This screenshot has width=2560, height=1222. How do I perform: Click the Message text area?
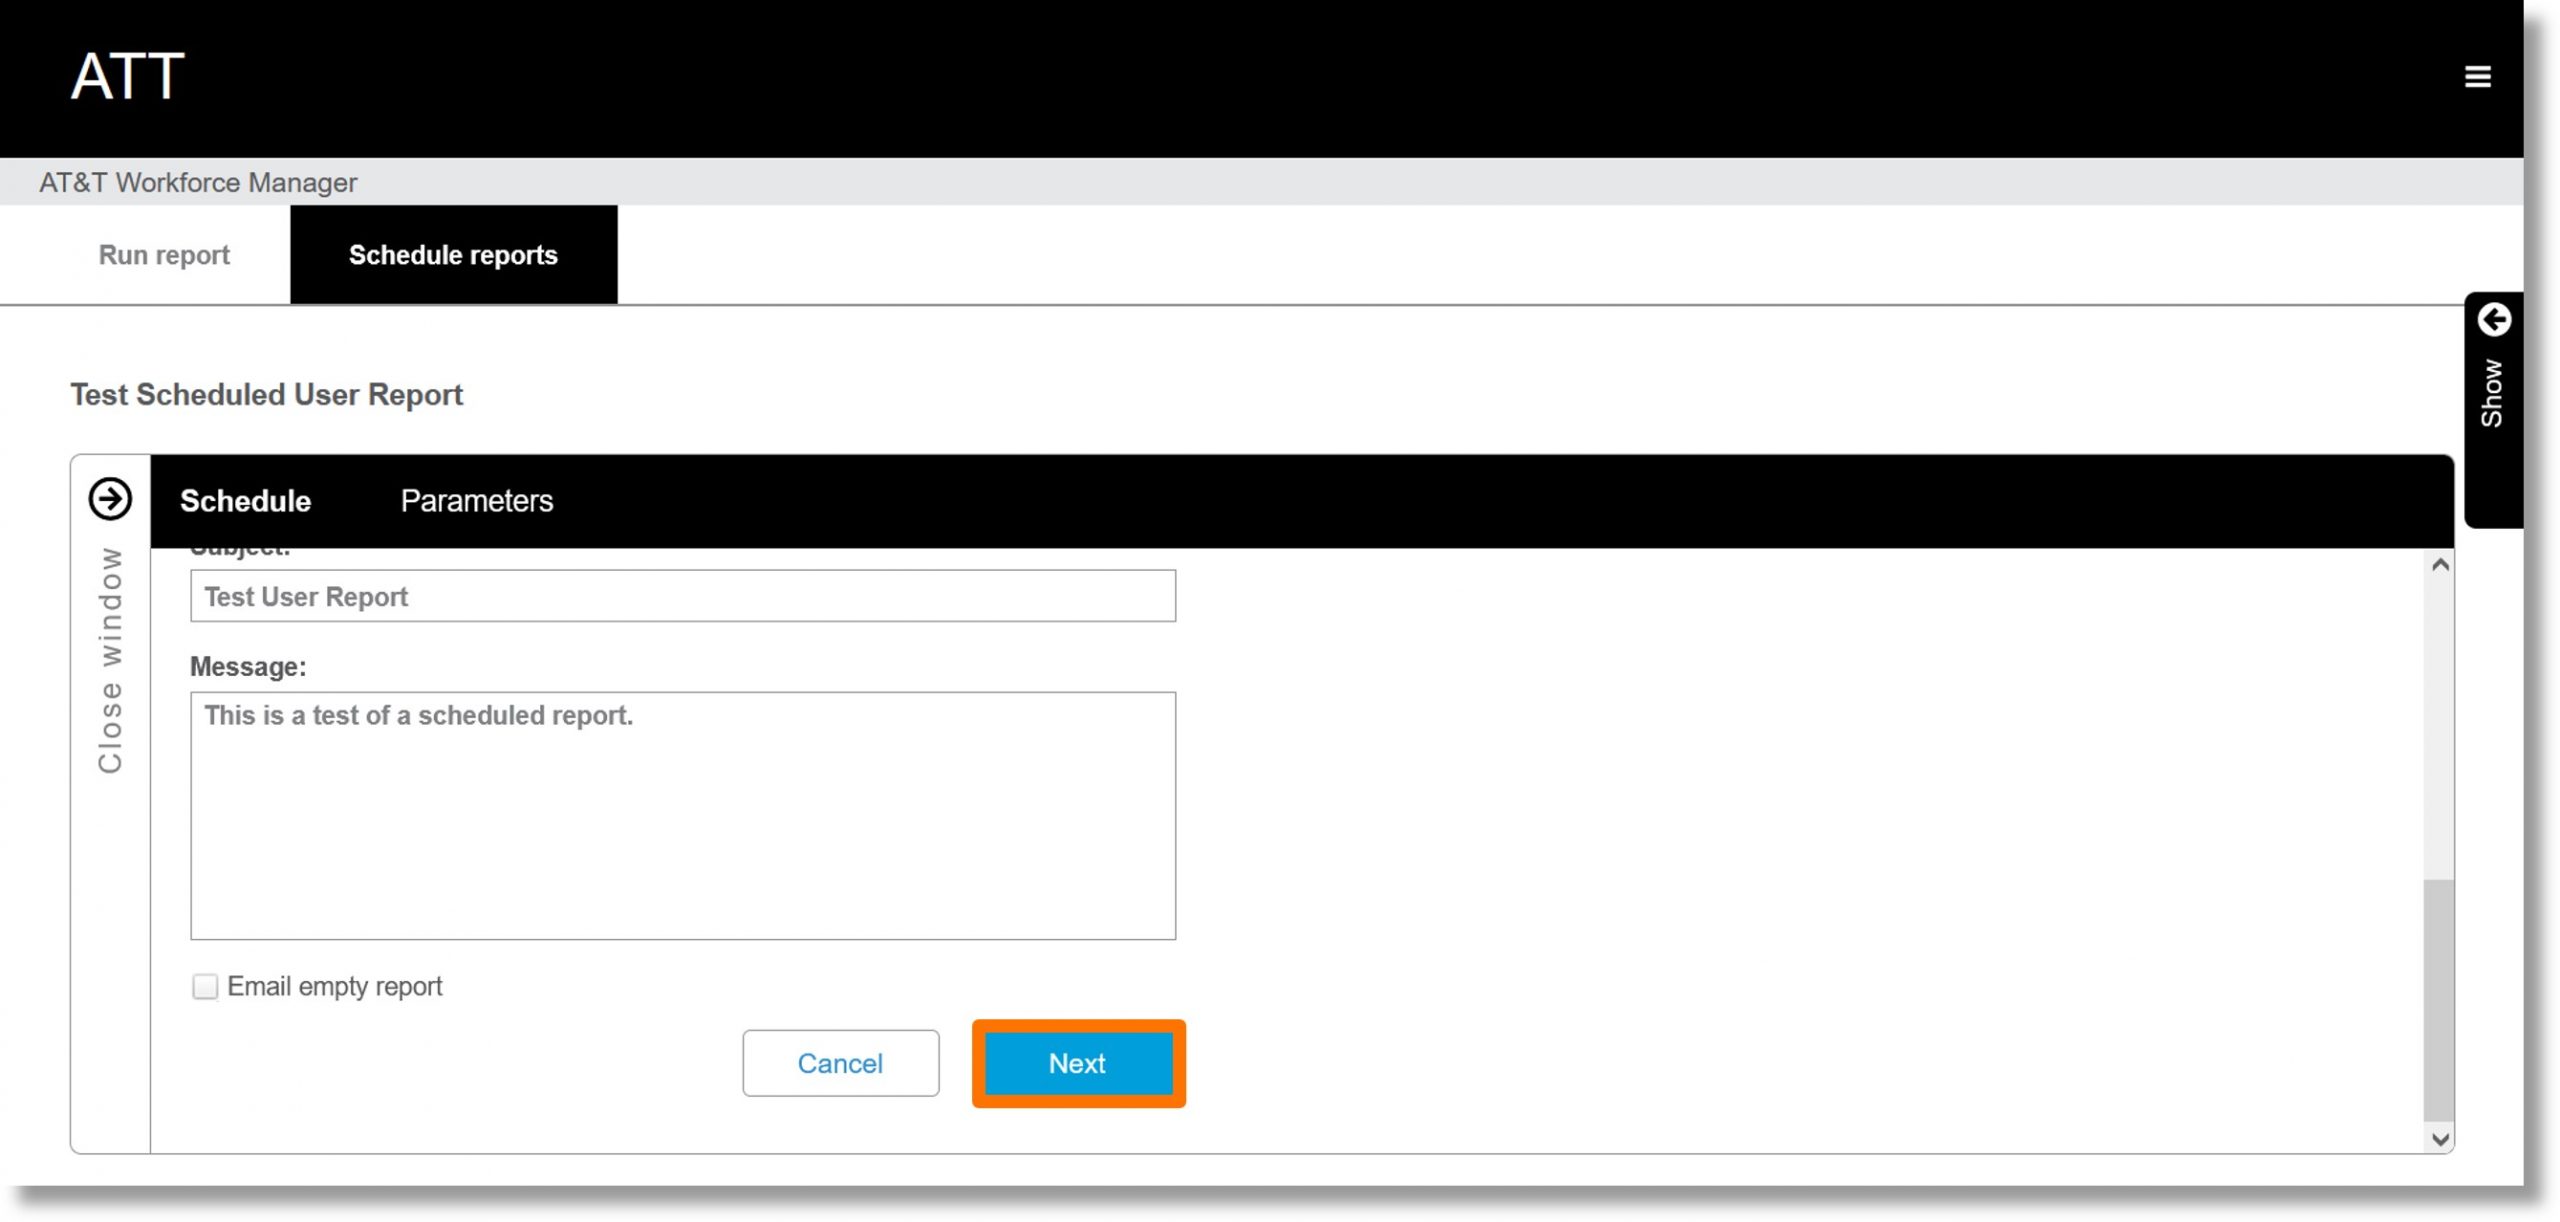point(682,814)
